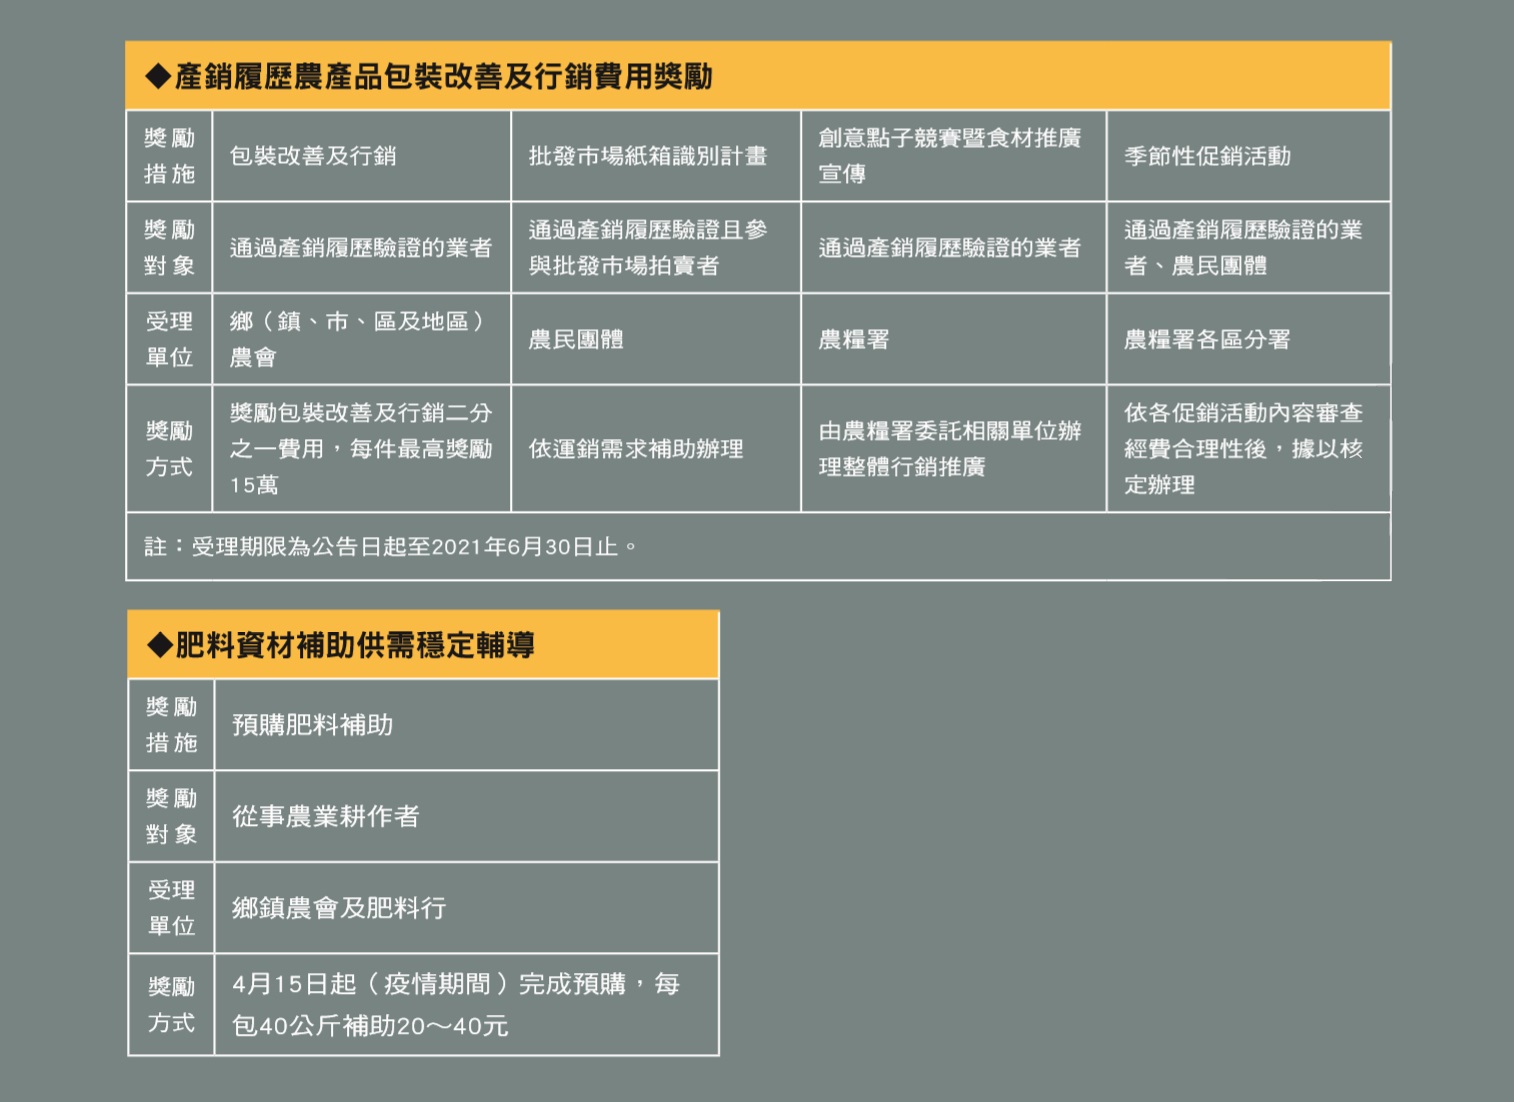This screenshot has width=1514, height=1102.
Task: Select the 通過產銷履歷驗證的業者、農民團體 cell
Action: click(1243, 248)
